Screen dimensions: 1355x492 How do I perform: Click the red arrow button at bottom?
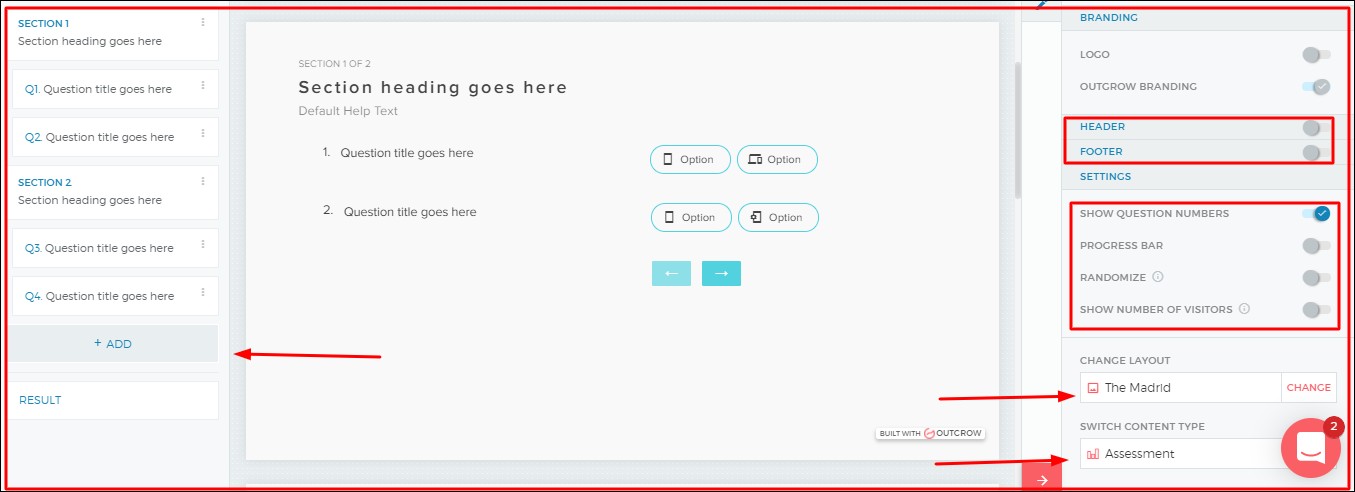(1042, 479)
